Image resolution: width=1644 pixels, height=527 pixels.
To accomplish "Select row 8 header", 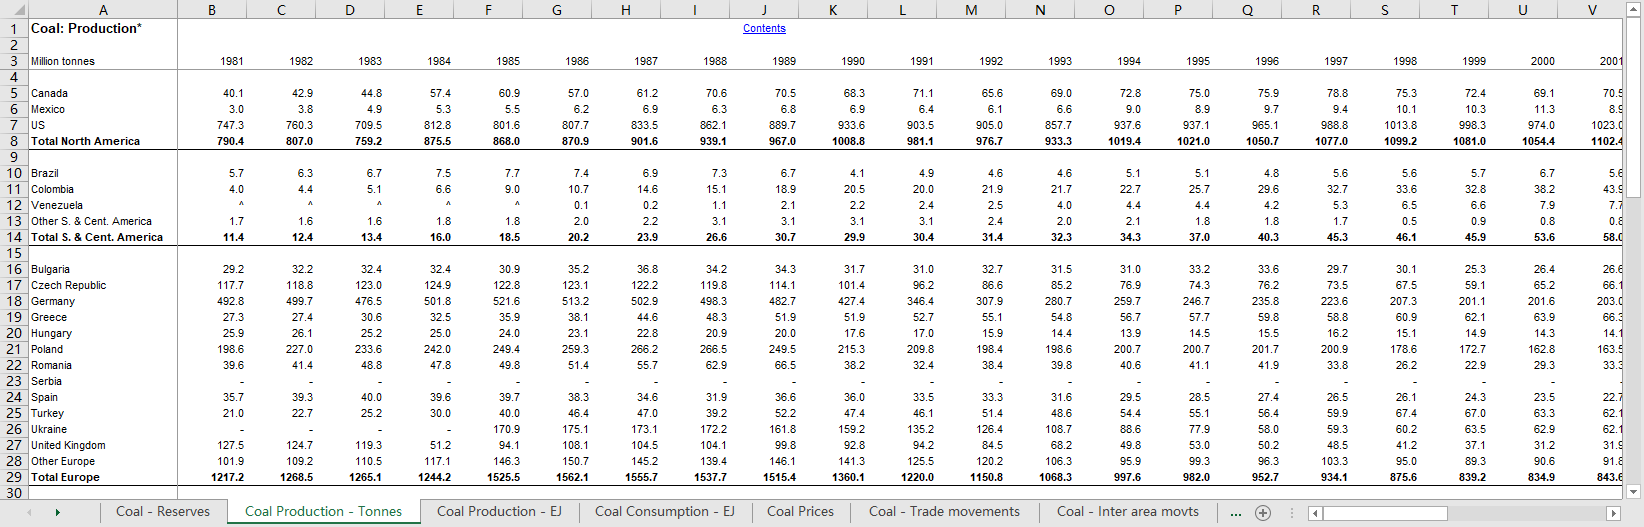I will point(13,141).
